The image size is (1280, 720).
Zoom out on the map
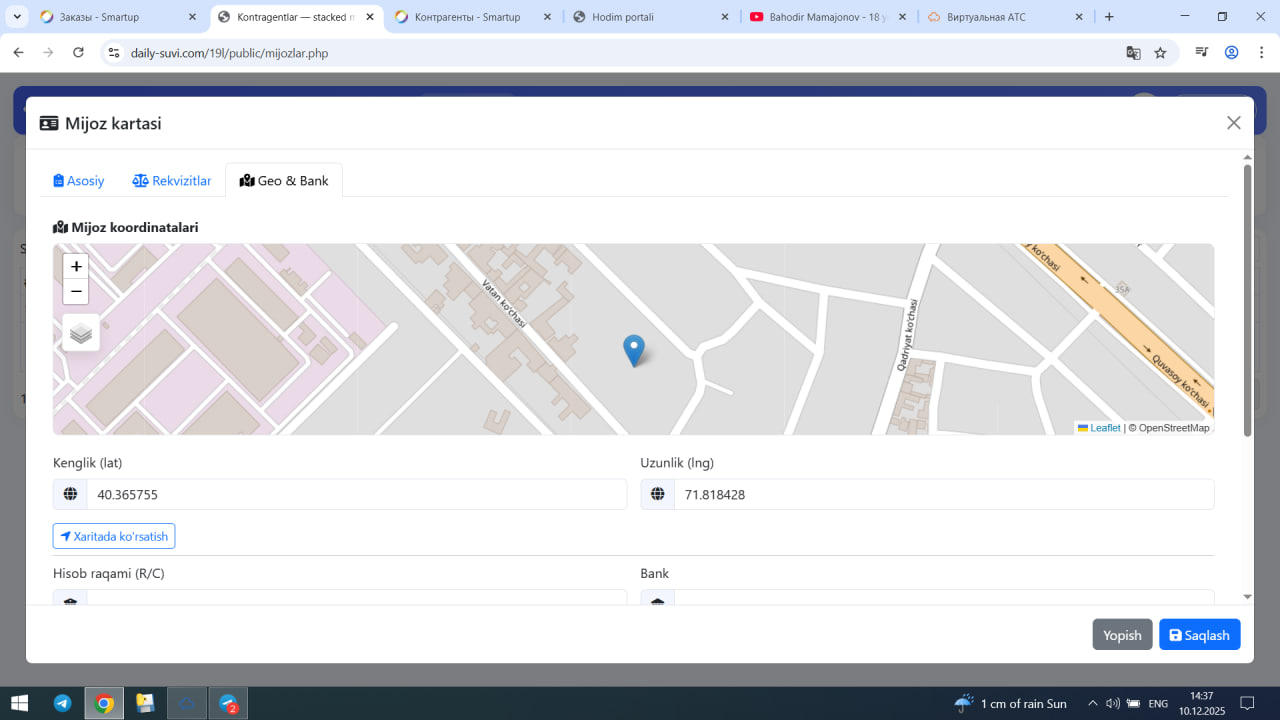[x=76, y=292]
